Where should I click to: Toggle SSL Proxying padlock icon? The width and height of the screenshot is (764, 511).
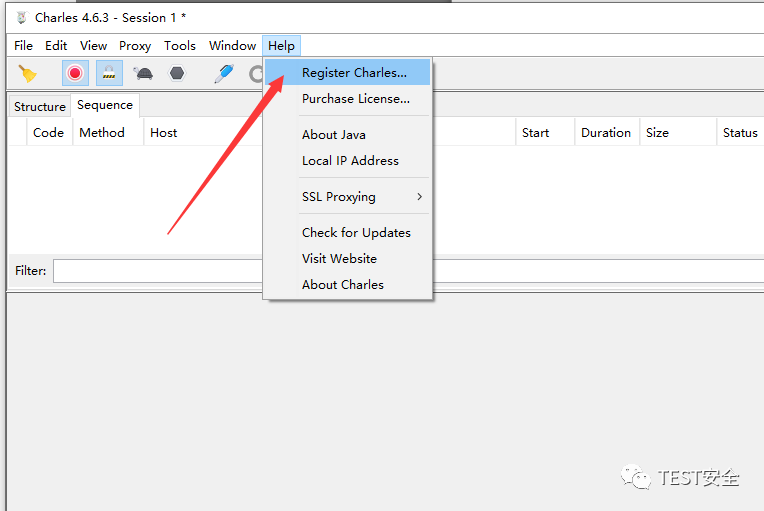pos(109,74)
